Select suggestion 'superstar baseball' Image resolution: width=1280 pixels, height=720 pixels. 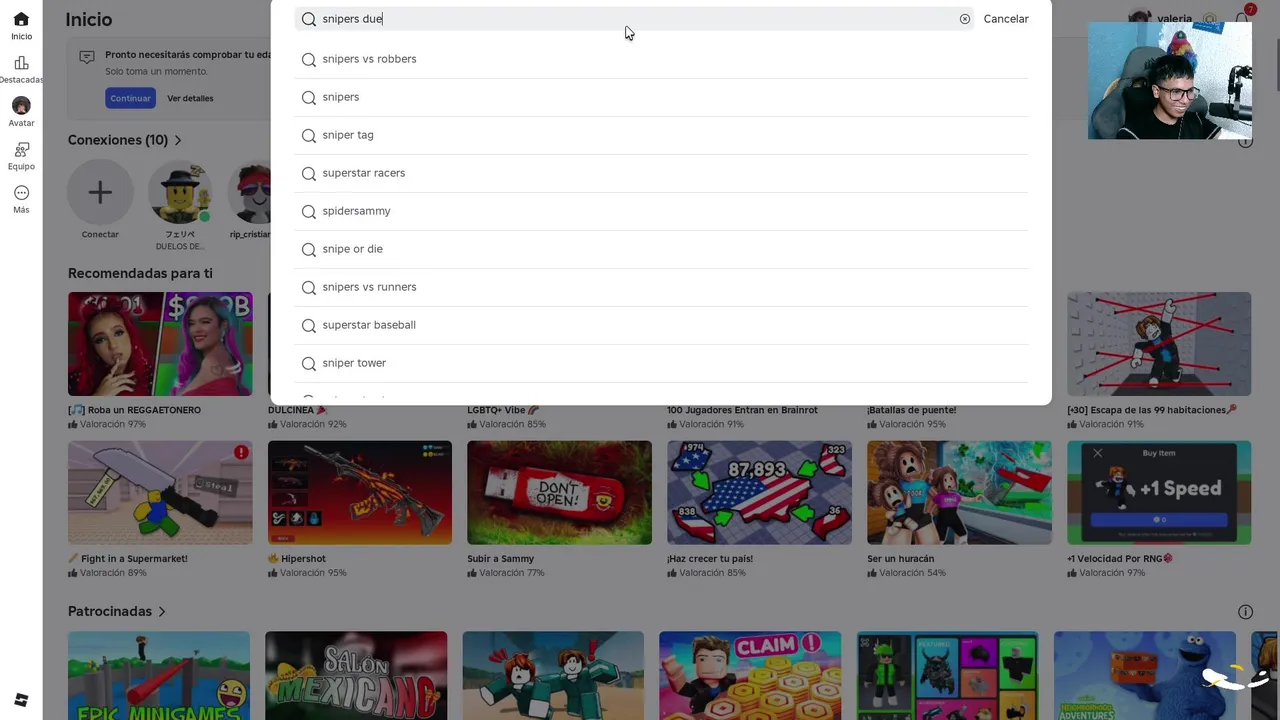pyautogui.click(x=661, y=325)
